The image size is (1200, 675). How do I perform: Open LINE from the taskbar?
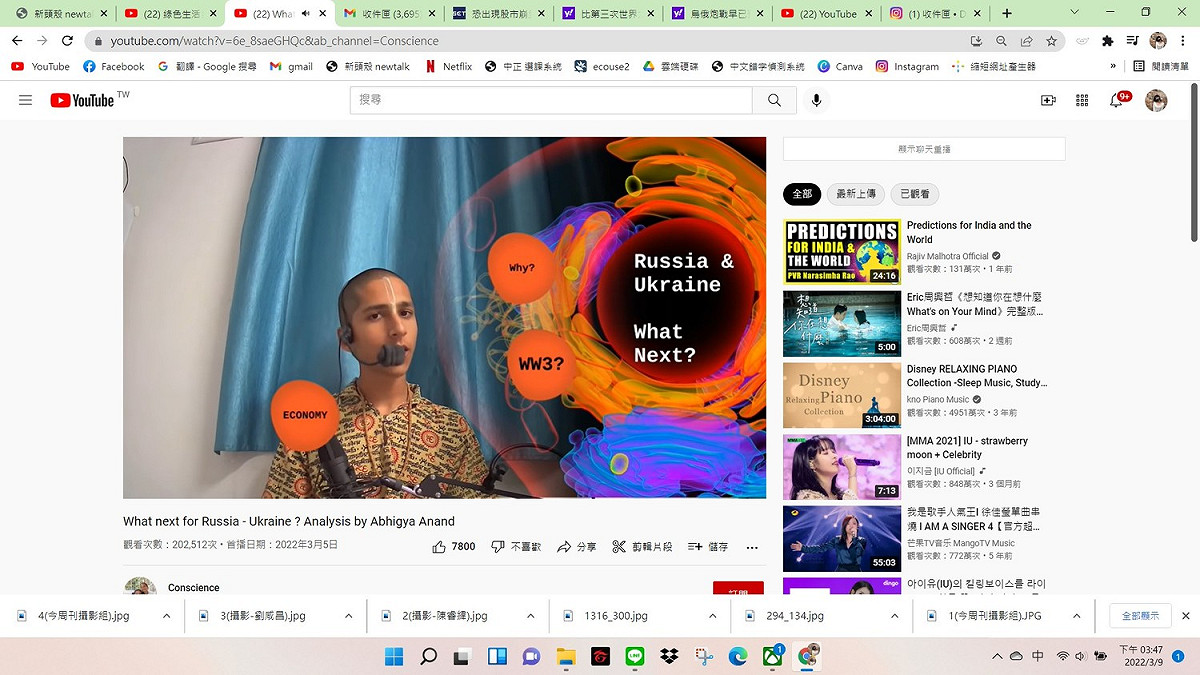click(x=634, y=656)
